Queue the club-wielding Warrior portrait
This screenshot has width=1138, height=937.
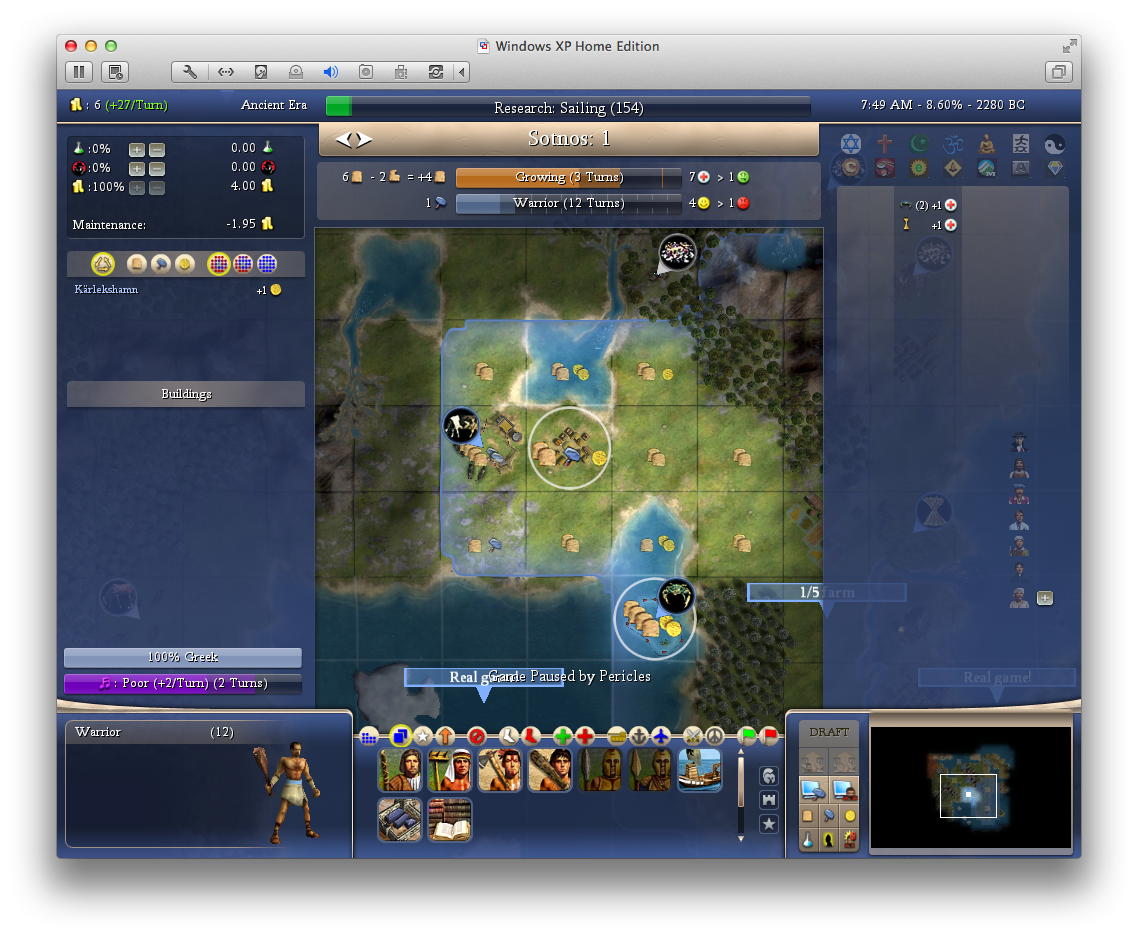tap(550, 770)
